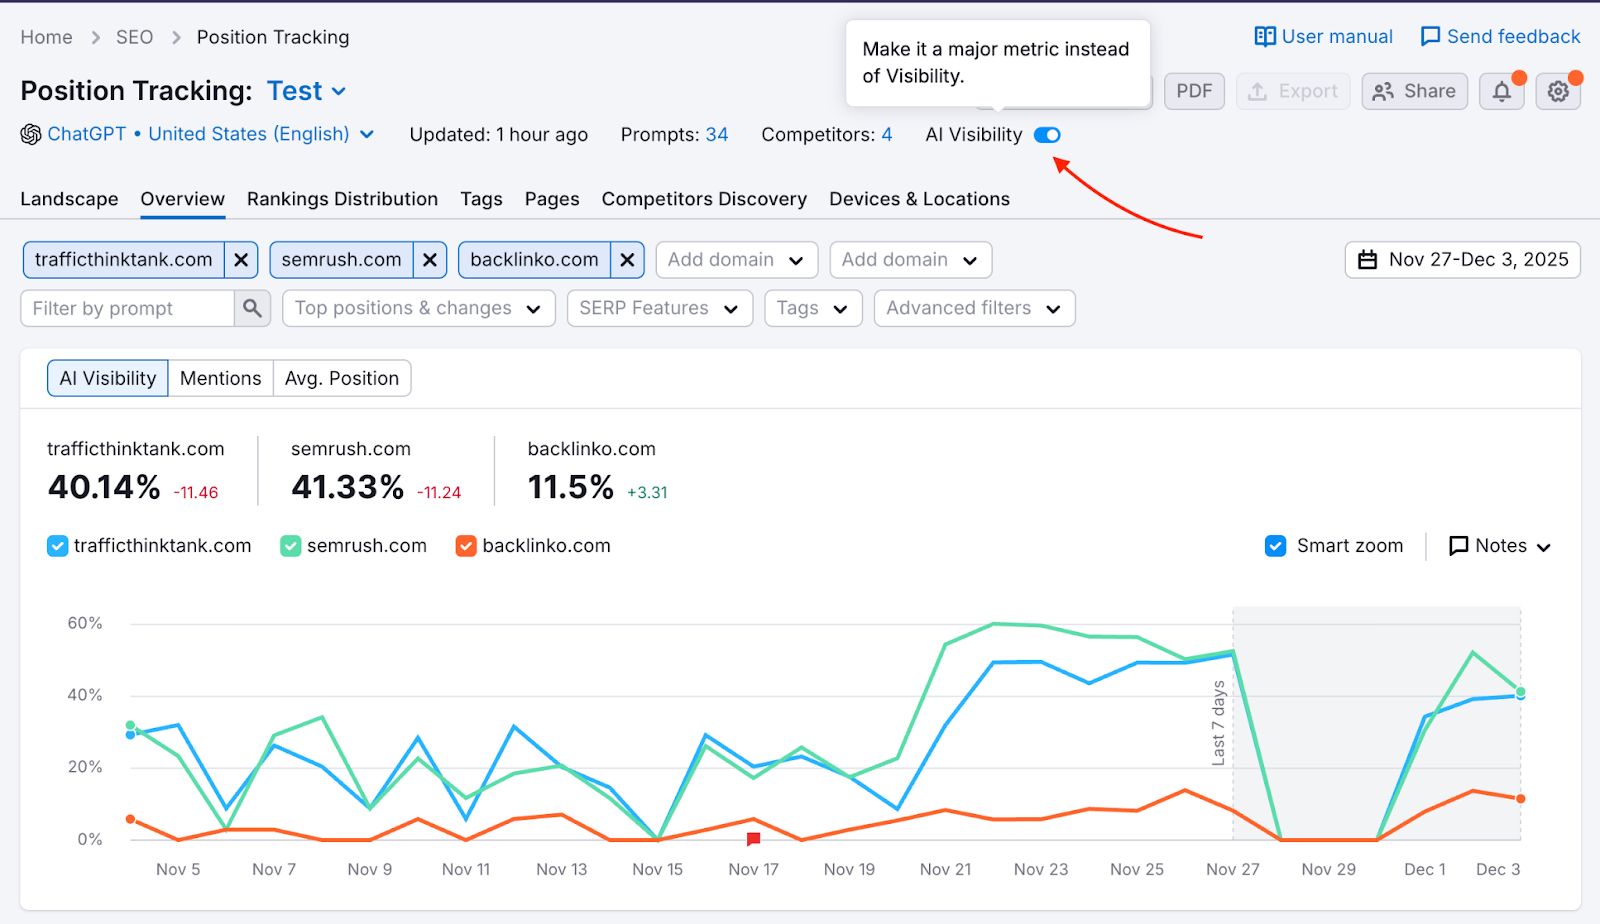Open the Advanced filters dropdown
Image resolution: width=1600 pixels, height=924 pixels.
click(973, 309)
